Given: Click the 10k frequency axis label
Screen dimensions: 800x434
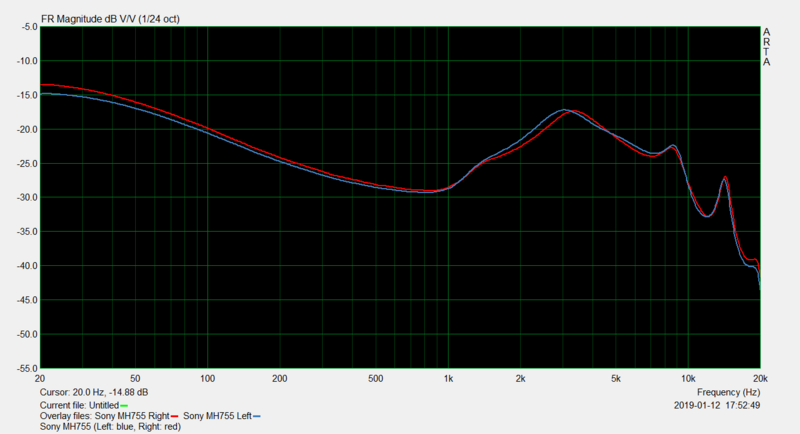Looking at the screenshot, I should tap(688, 378).
